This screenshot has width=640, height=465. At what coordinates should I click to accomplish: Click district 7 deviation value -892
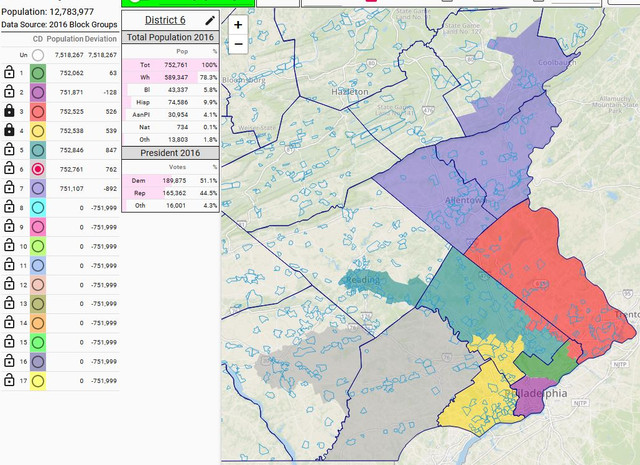click(109, 189)
